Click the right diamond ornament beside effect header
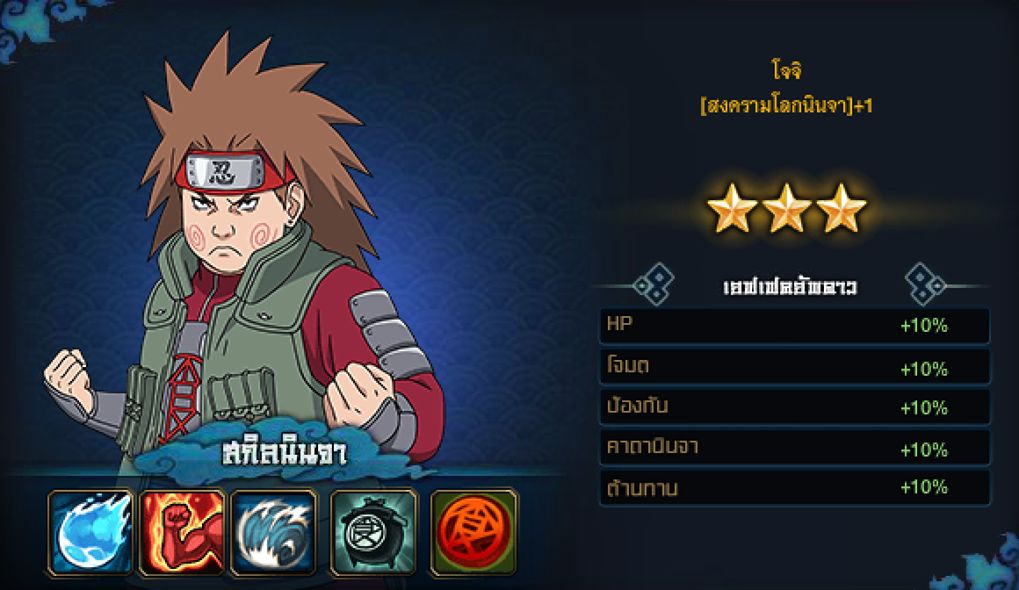This screenshot has height=590, width=1019. point(925,285)
